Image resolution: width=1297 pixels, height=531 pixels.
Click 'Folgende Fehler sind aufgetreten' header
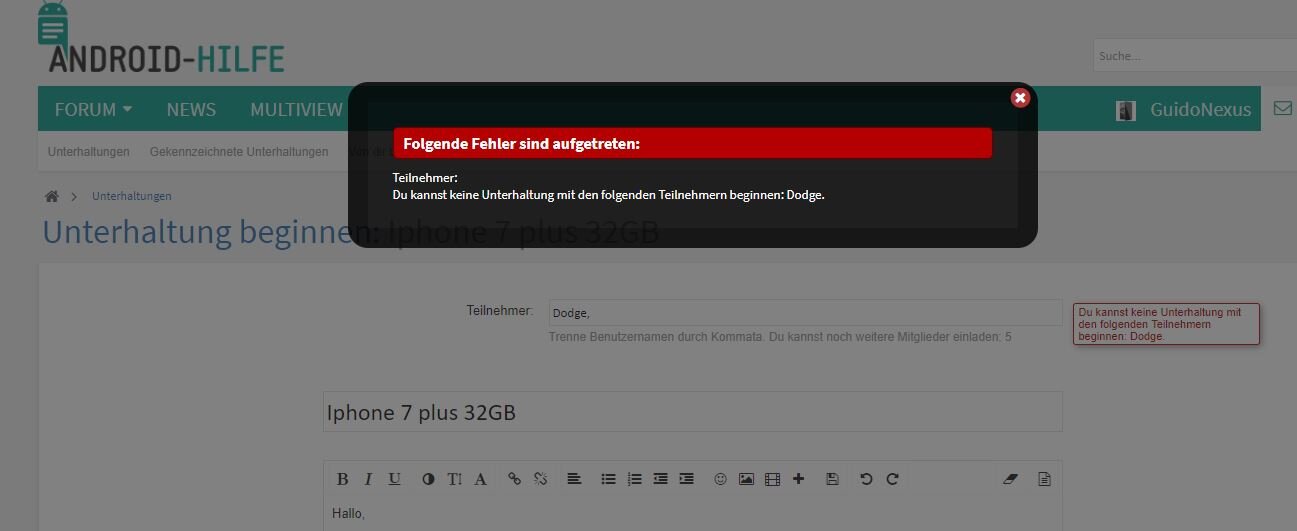coord(692,143)
